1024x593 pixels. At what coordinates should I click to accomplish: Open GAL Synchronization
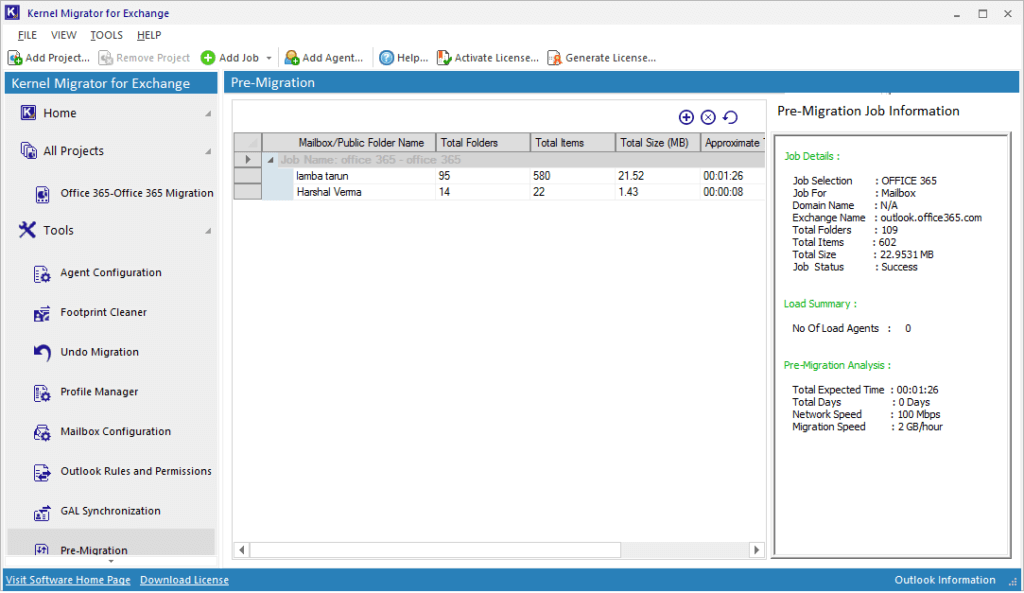[108, 511]
